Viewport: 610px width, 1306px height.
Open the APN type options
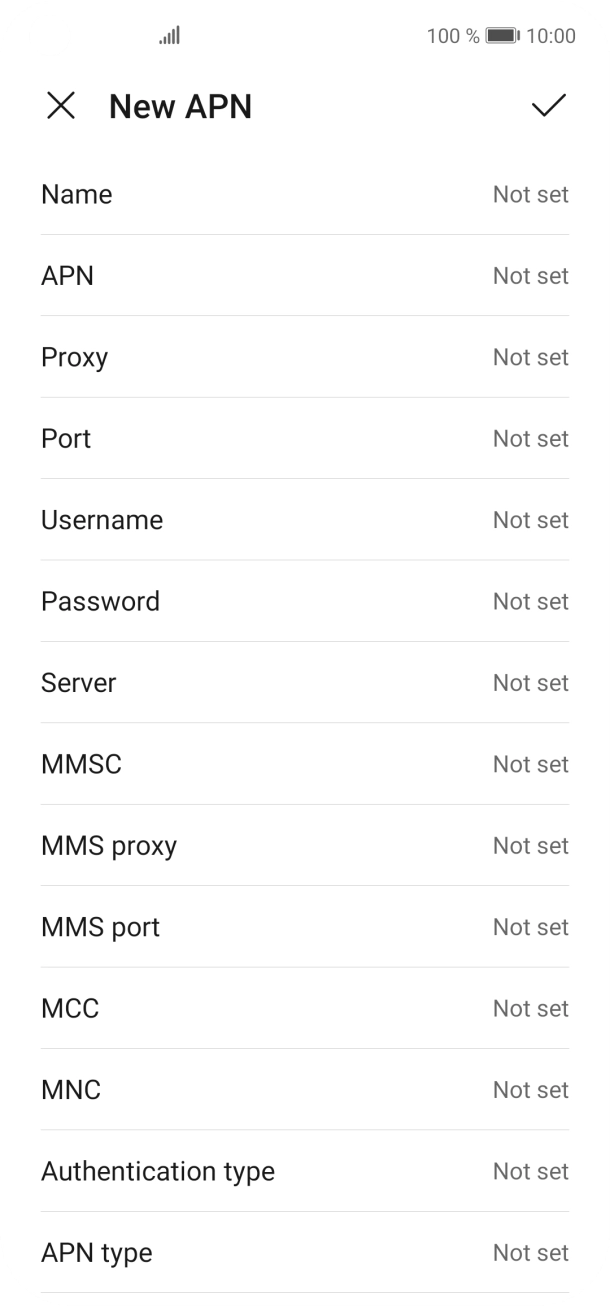click(x=305, y=1253)
